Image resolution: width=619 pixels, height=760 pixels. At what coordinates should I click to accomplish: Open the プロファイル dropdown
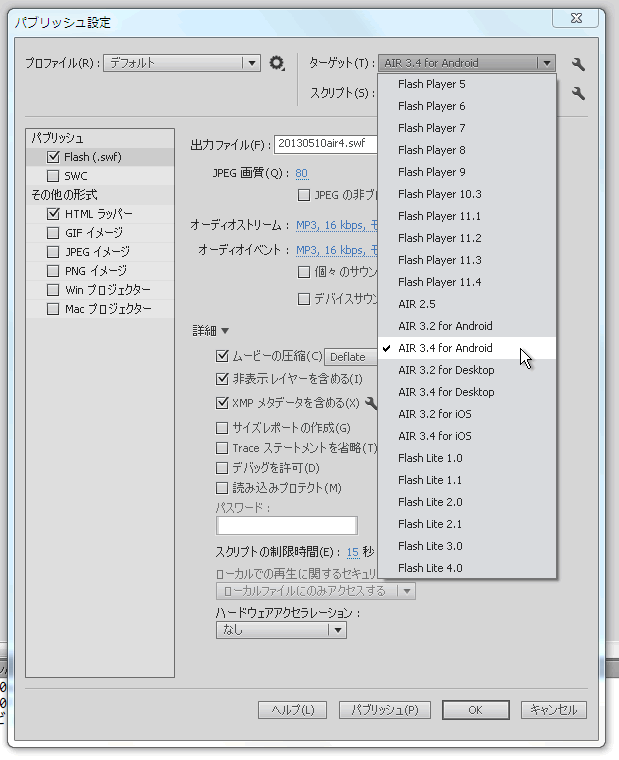pos(182,63)
